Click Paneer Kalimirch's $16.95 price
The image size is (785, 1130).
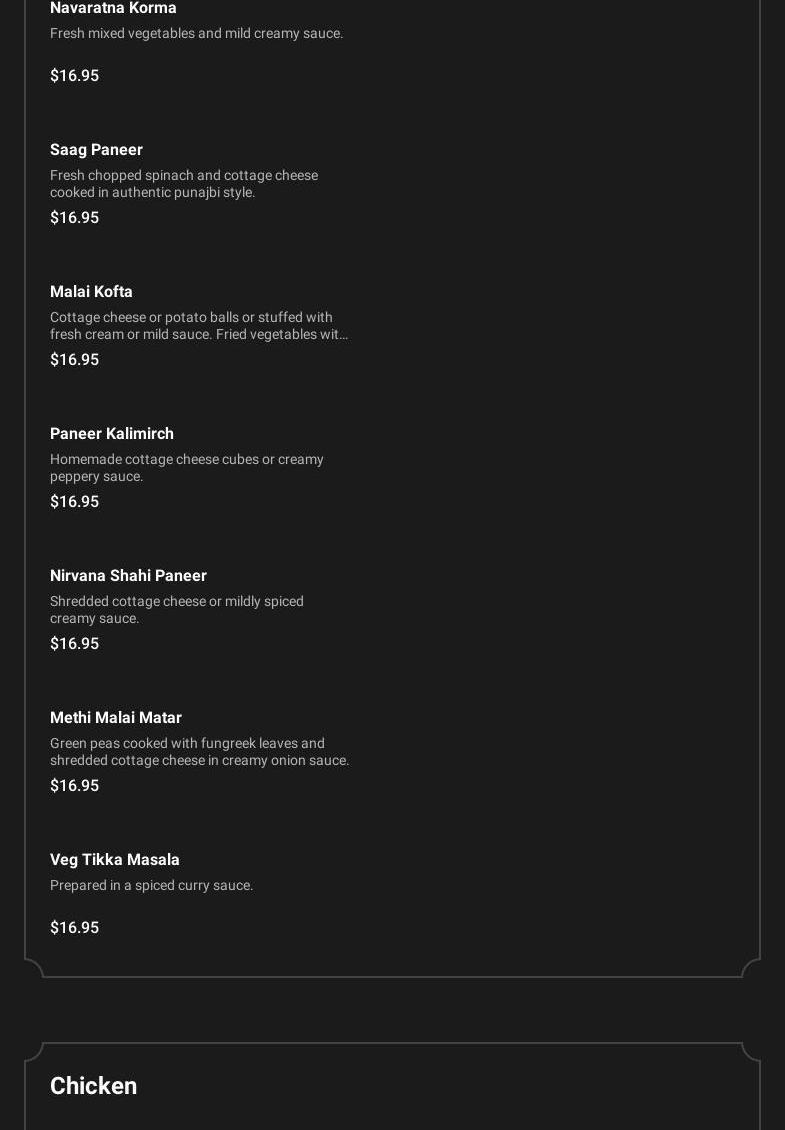coord(74,501)
